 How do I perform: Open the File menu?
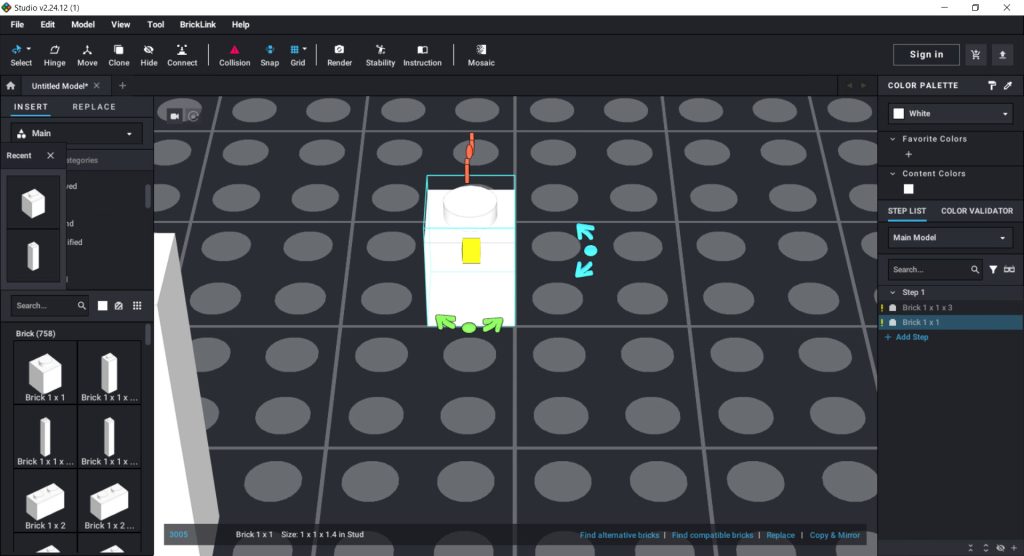coord(18,25)
